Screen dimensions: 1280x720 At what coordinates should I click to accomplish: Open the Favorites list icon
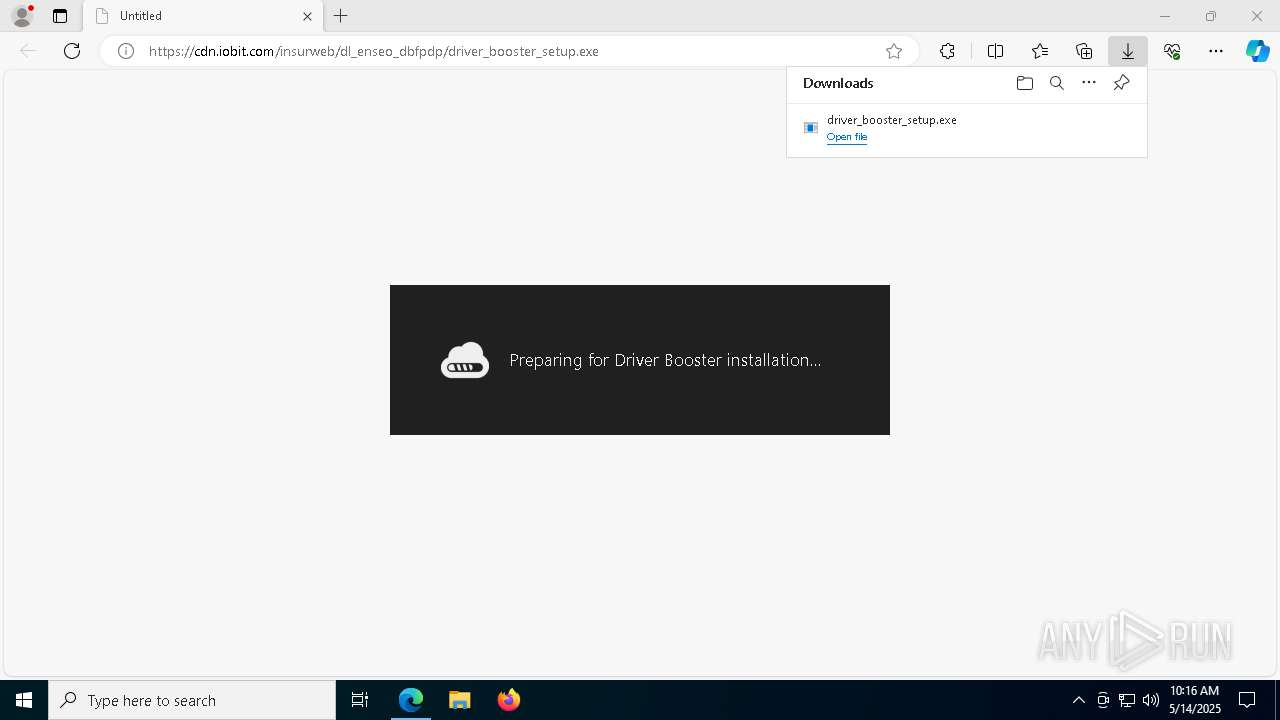(1040, 51)
